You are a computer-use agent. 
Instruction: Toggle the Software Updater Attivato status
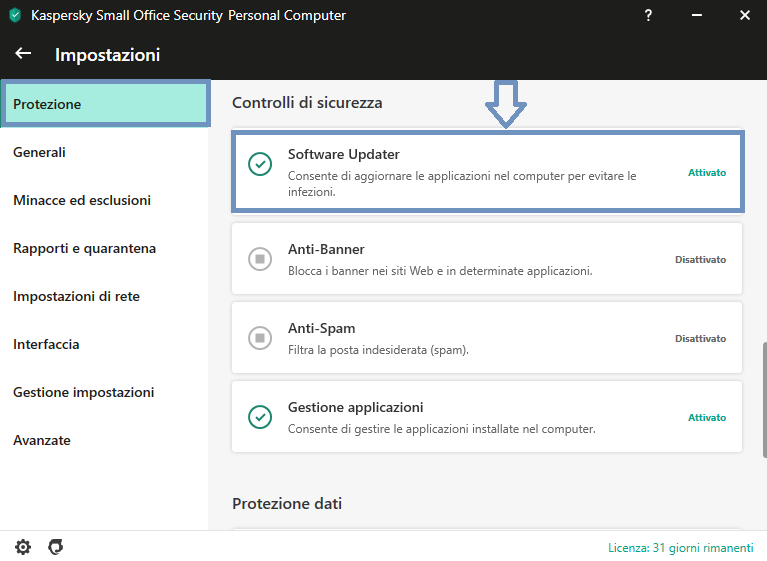click(707, 173)
